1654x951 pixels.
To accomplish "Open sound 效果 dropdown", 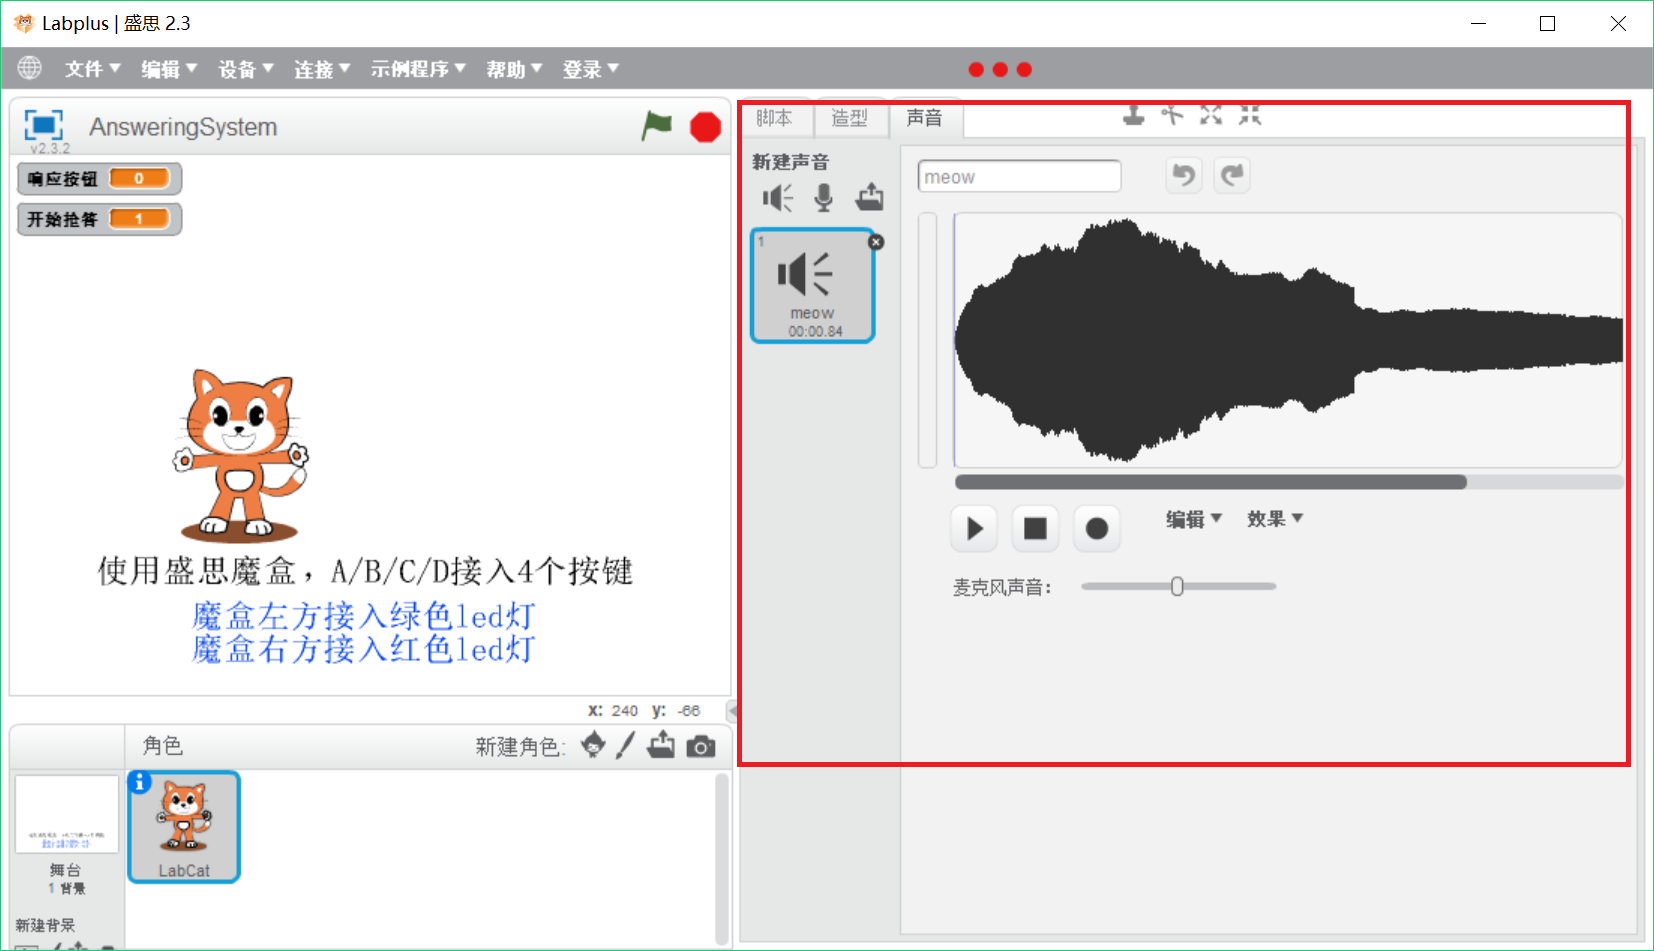I will pyautogui.click(x=1275, y=519).
